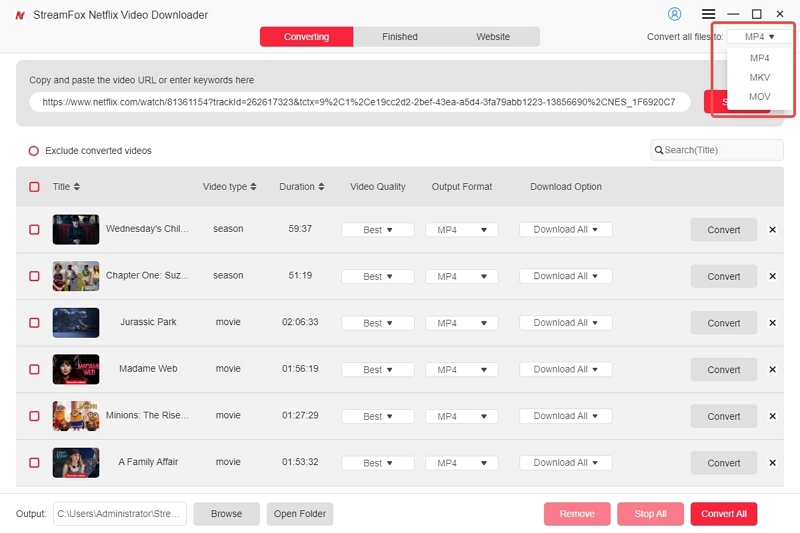Choose MOV in format list

click(x=759, y=97)
